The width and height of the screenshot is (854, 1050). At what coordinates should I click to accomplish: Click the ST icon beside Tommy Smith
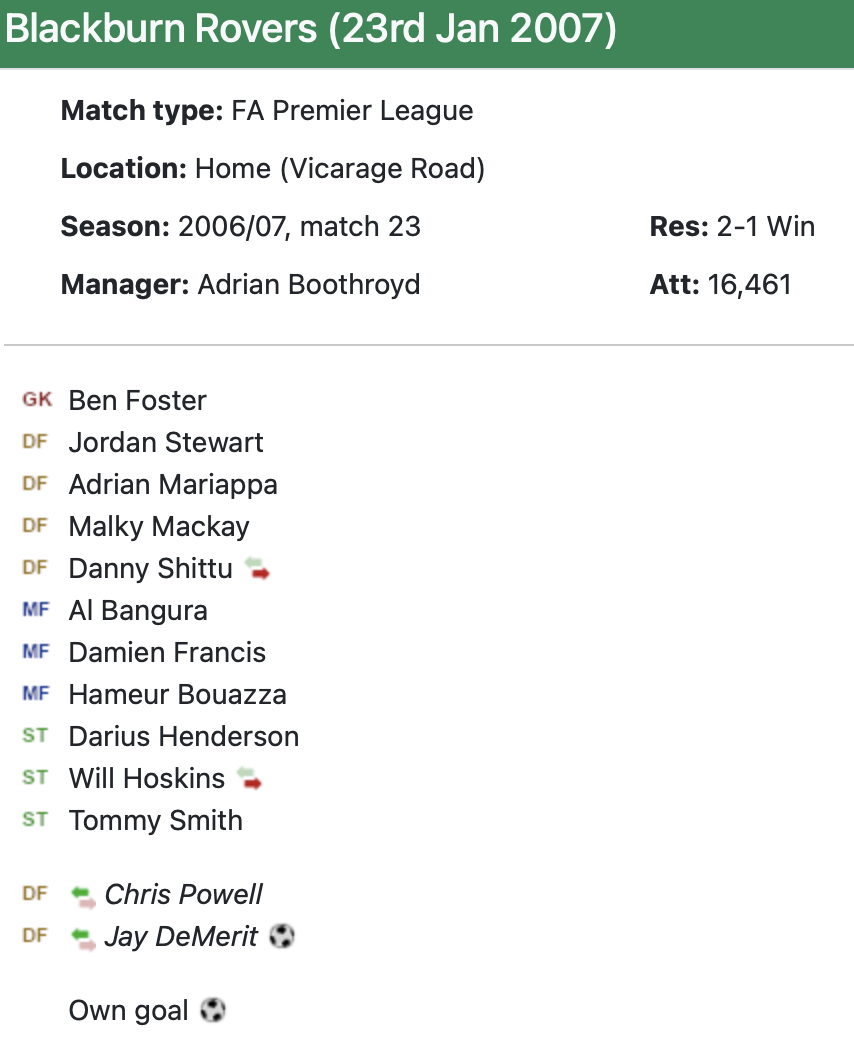pyautogui.click(x=35, y=820)
